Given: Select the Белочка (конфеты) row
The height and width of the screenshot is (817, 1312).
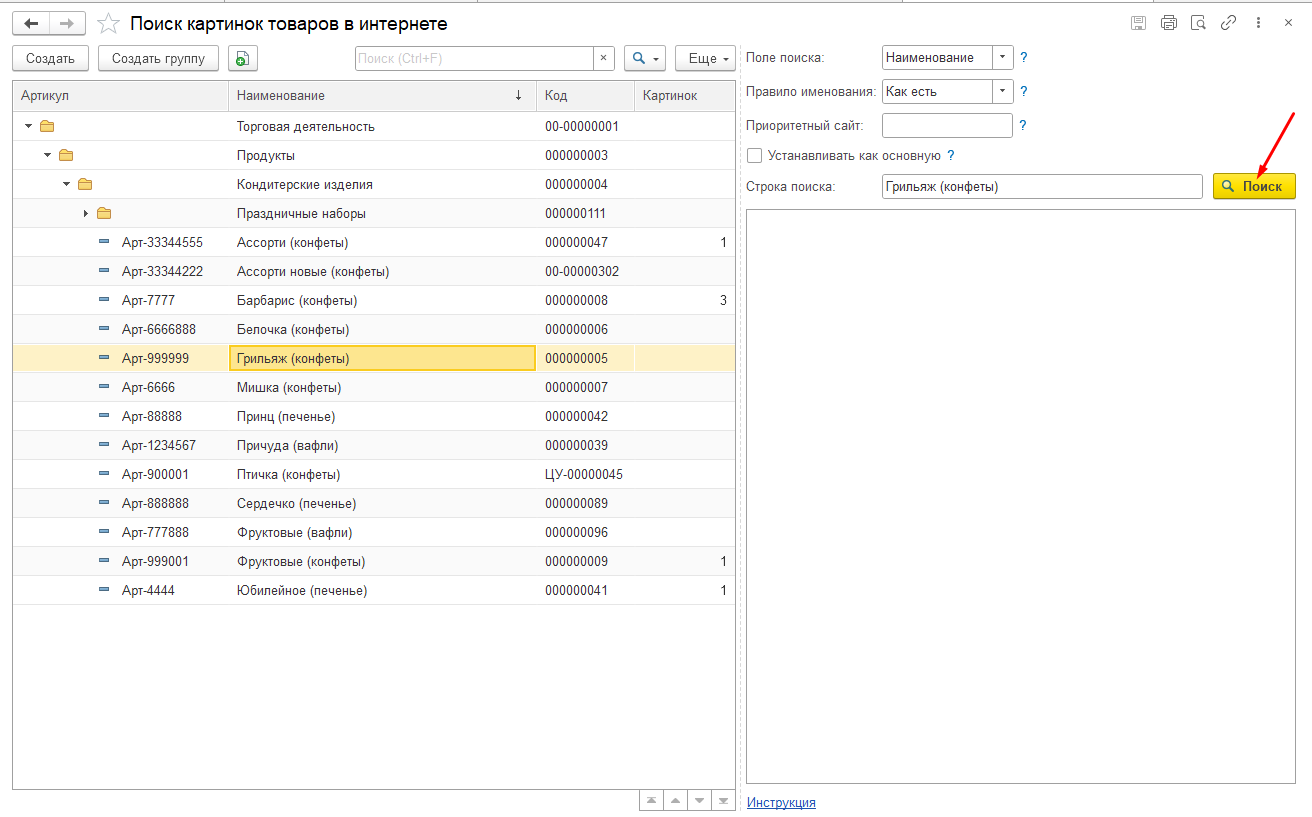Looking at the screenshot, I should pos(374,329).
